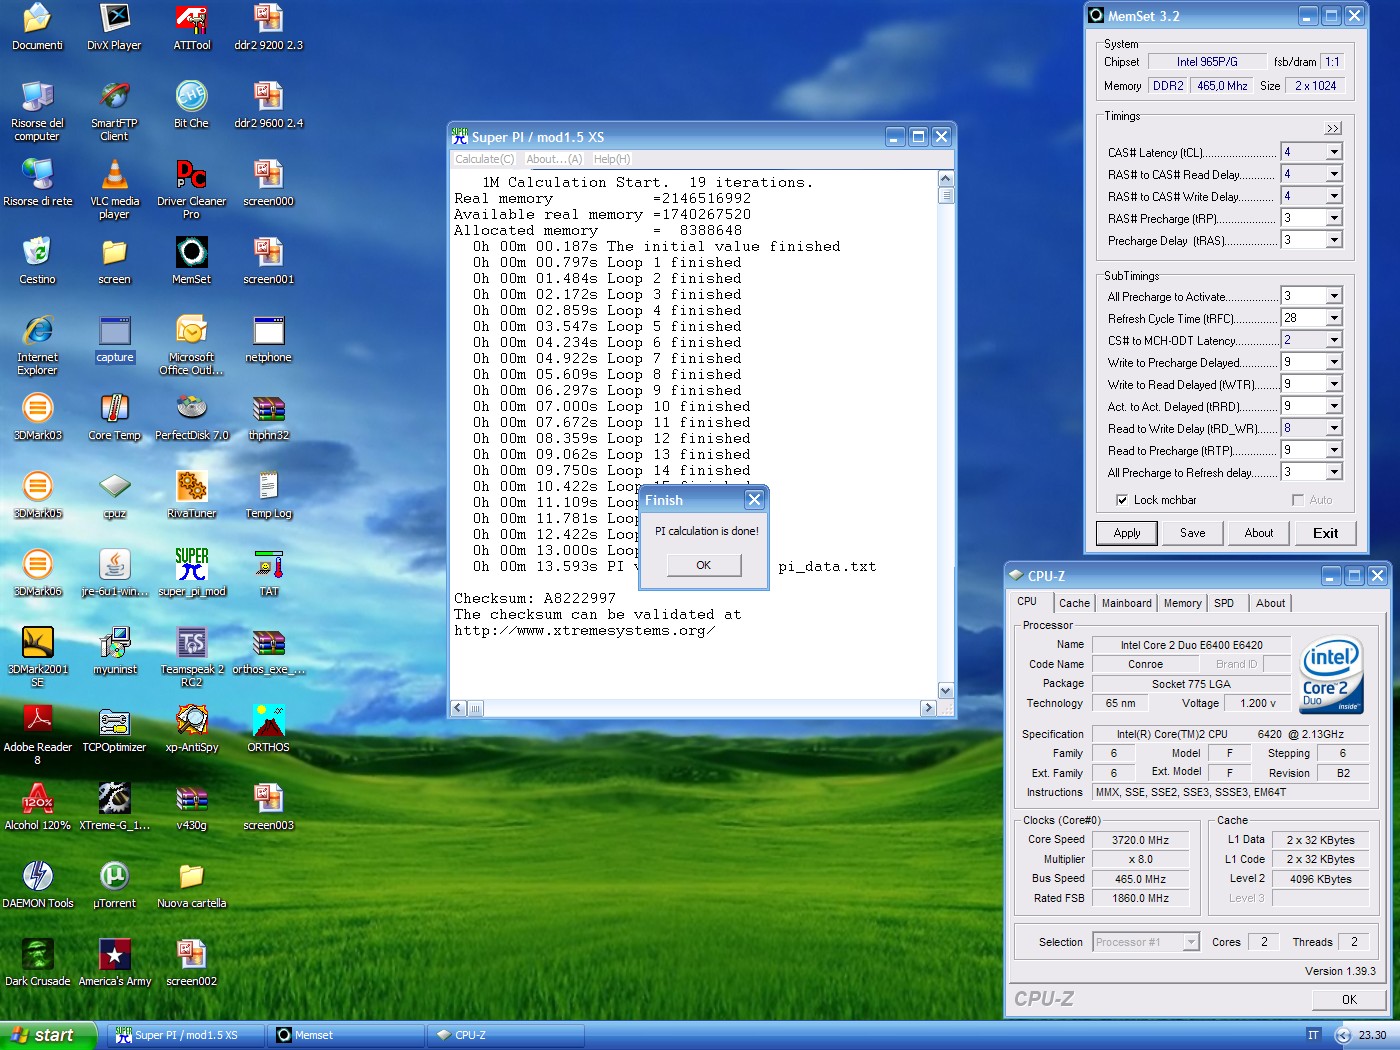Switch to the Memory tab in CPU-Z
This screenshot has height=1050, width=1400.
click(x=1182, y=603)
